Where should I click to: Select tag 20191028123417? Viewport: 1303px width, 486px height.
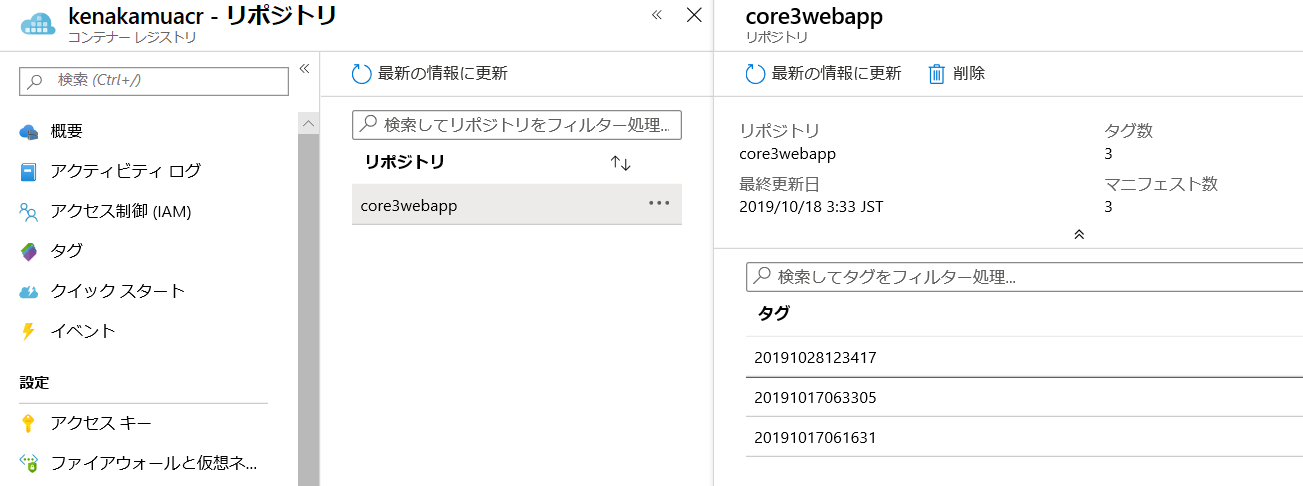click(x=1024, y=357)
